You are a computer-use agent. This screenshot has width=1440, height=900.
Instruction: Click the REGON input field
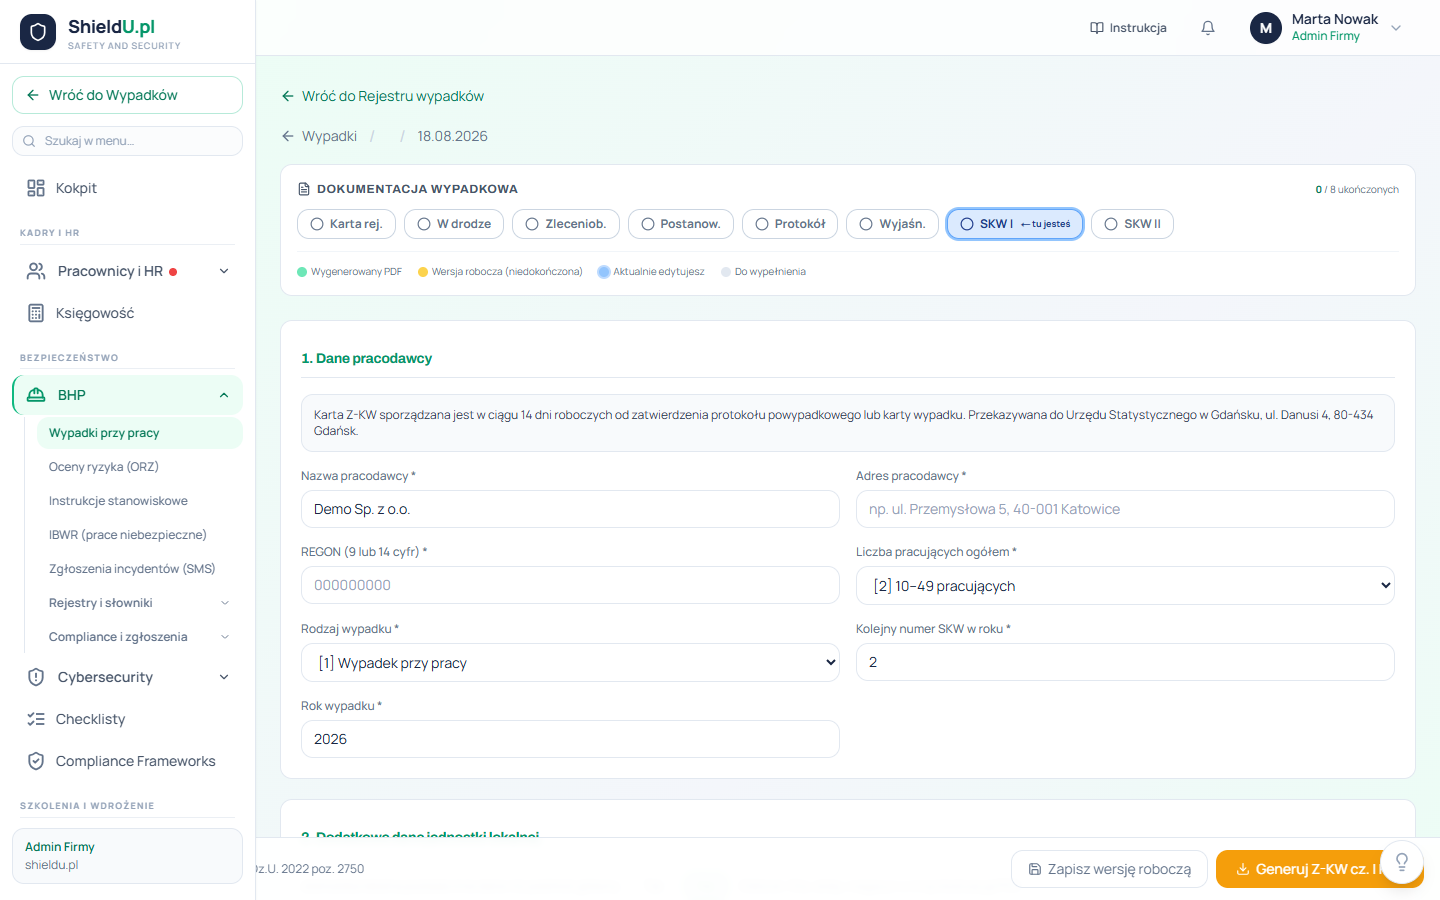[570, 585]
